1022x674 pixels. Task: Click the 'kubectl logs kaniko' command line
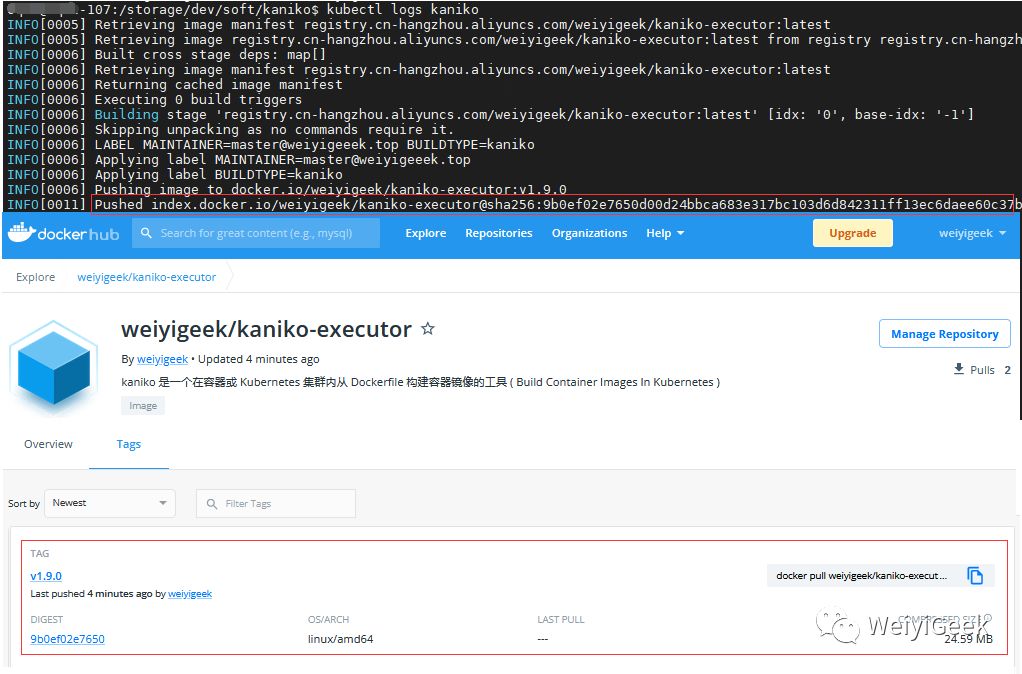click(x=403, y=9)
